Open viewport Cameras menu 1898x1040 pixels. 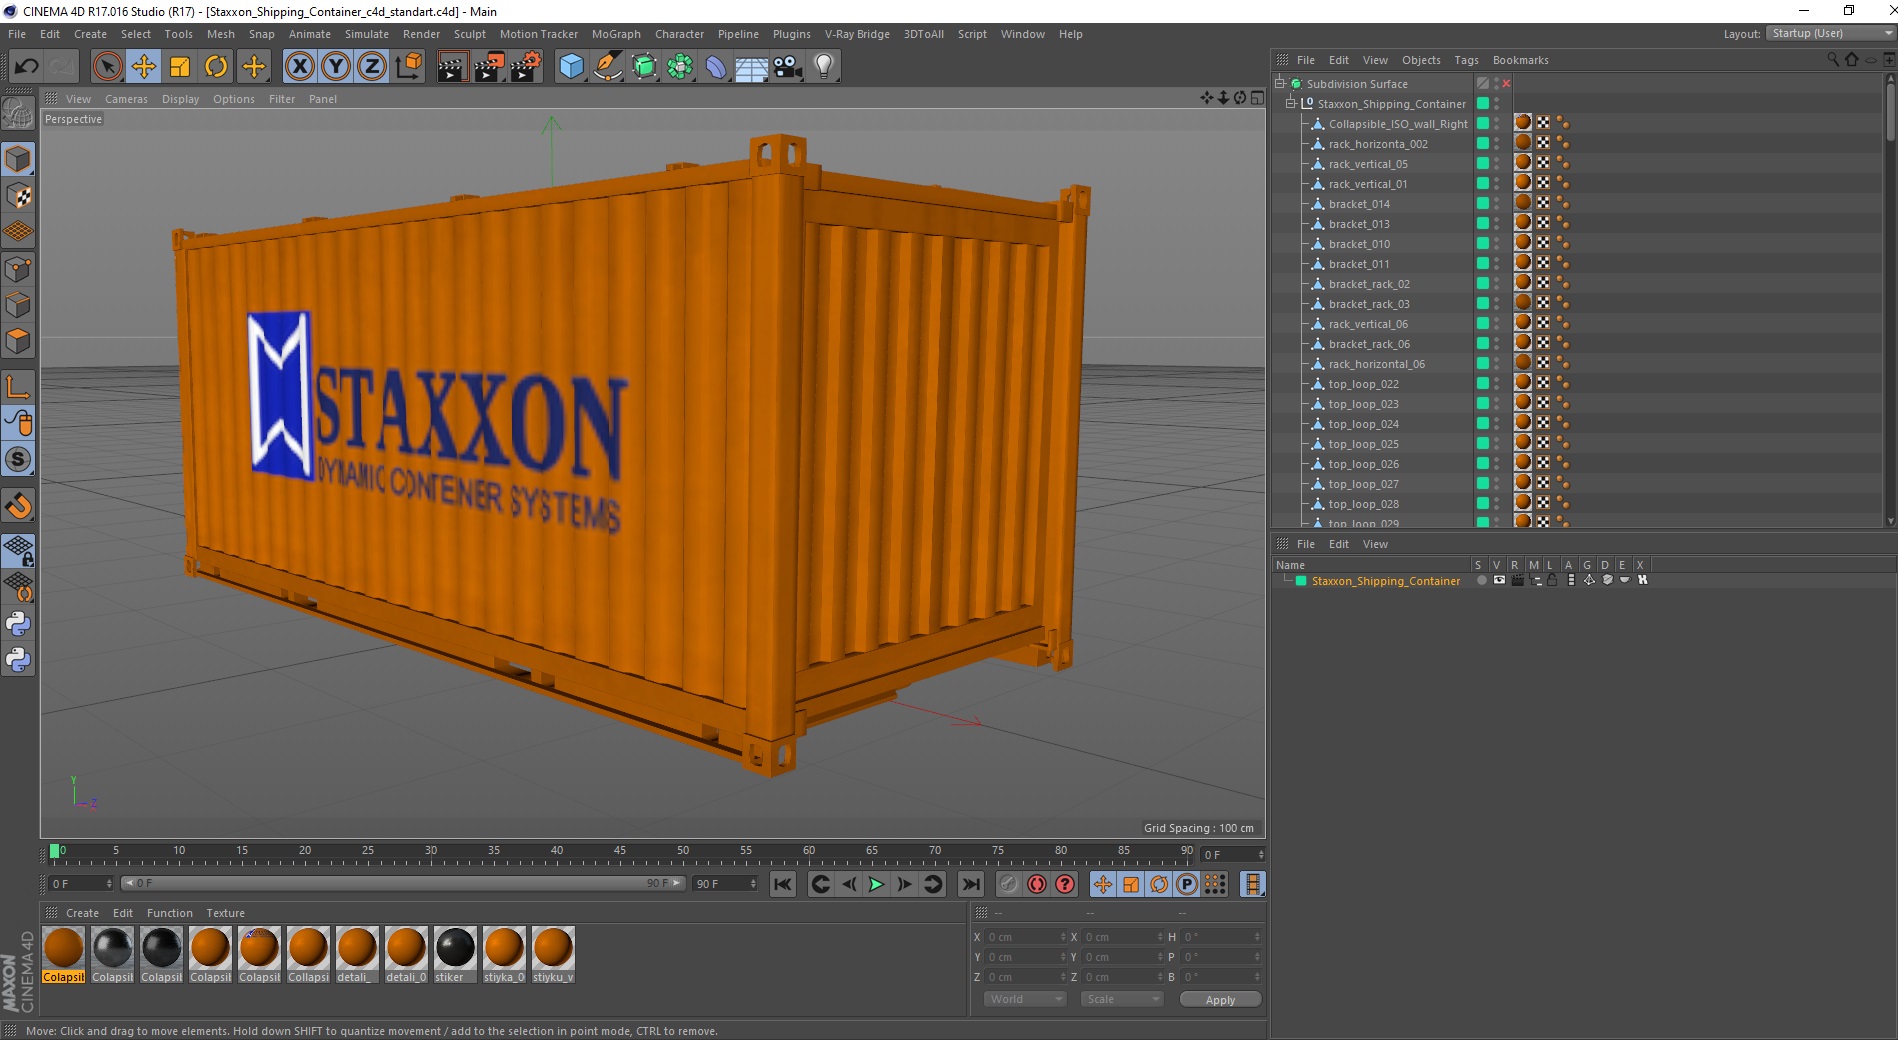click(126, 99)
